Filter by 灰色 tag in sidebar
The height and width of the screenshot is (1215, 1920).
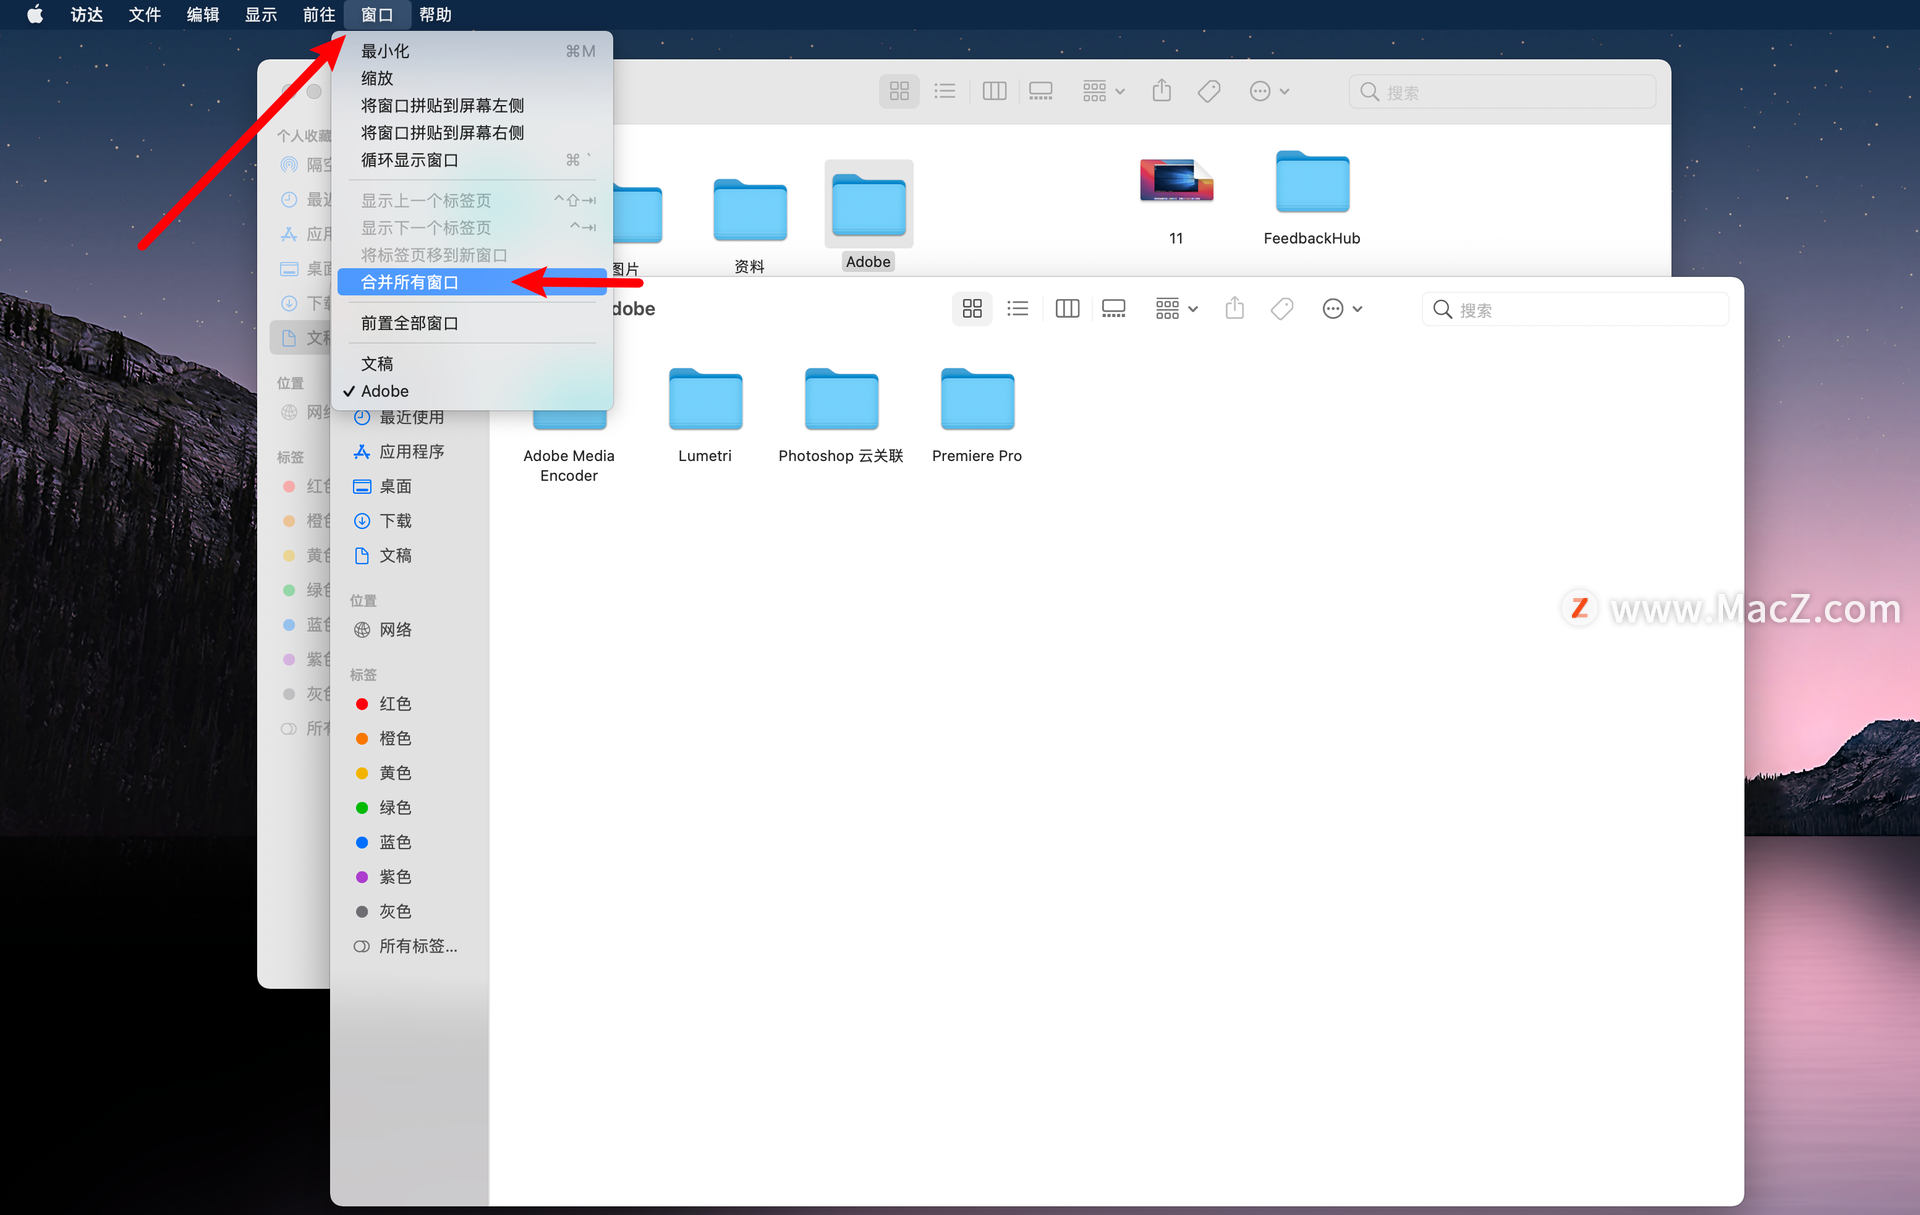(x=410, y=911)
